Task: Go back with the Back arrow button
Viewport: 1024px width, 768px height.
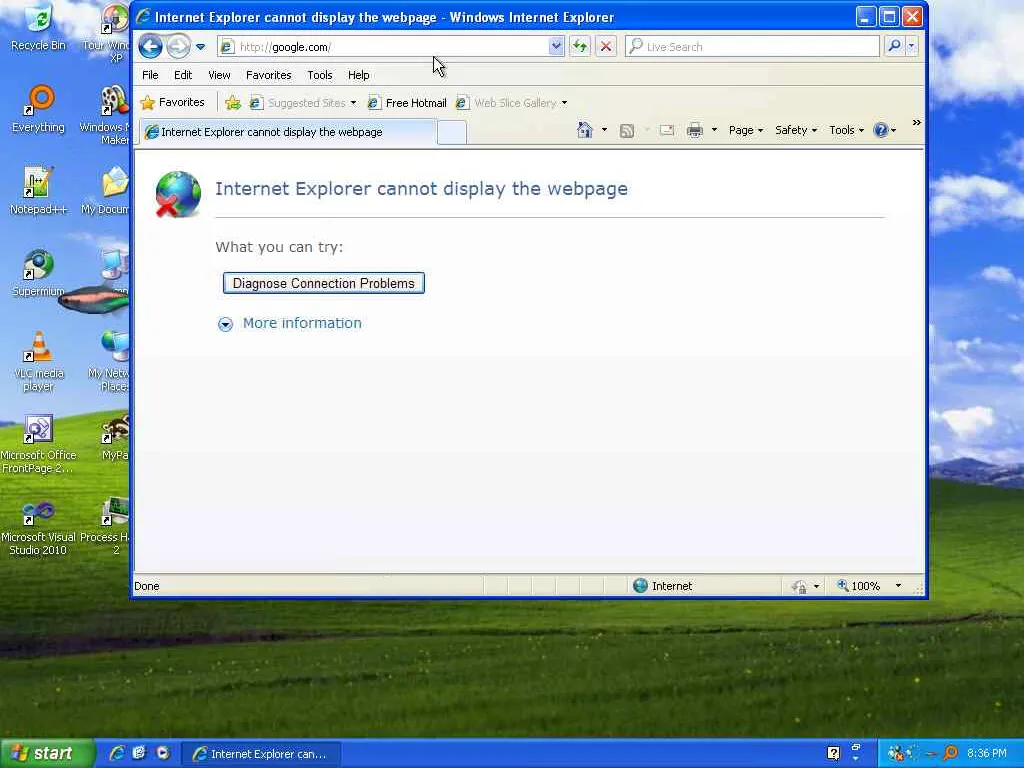Action: [x=150, y=46]
